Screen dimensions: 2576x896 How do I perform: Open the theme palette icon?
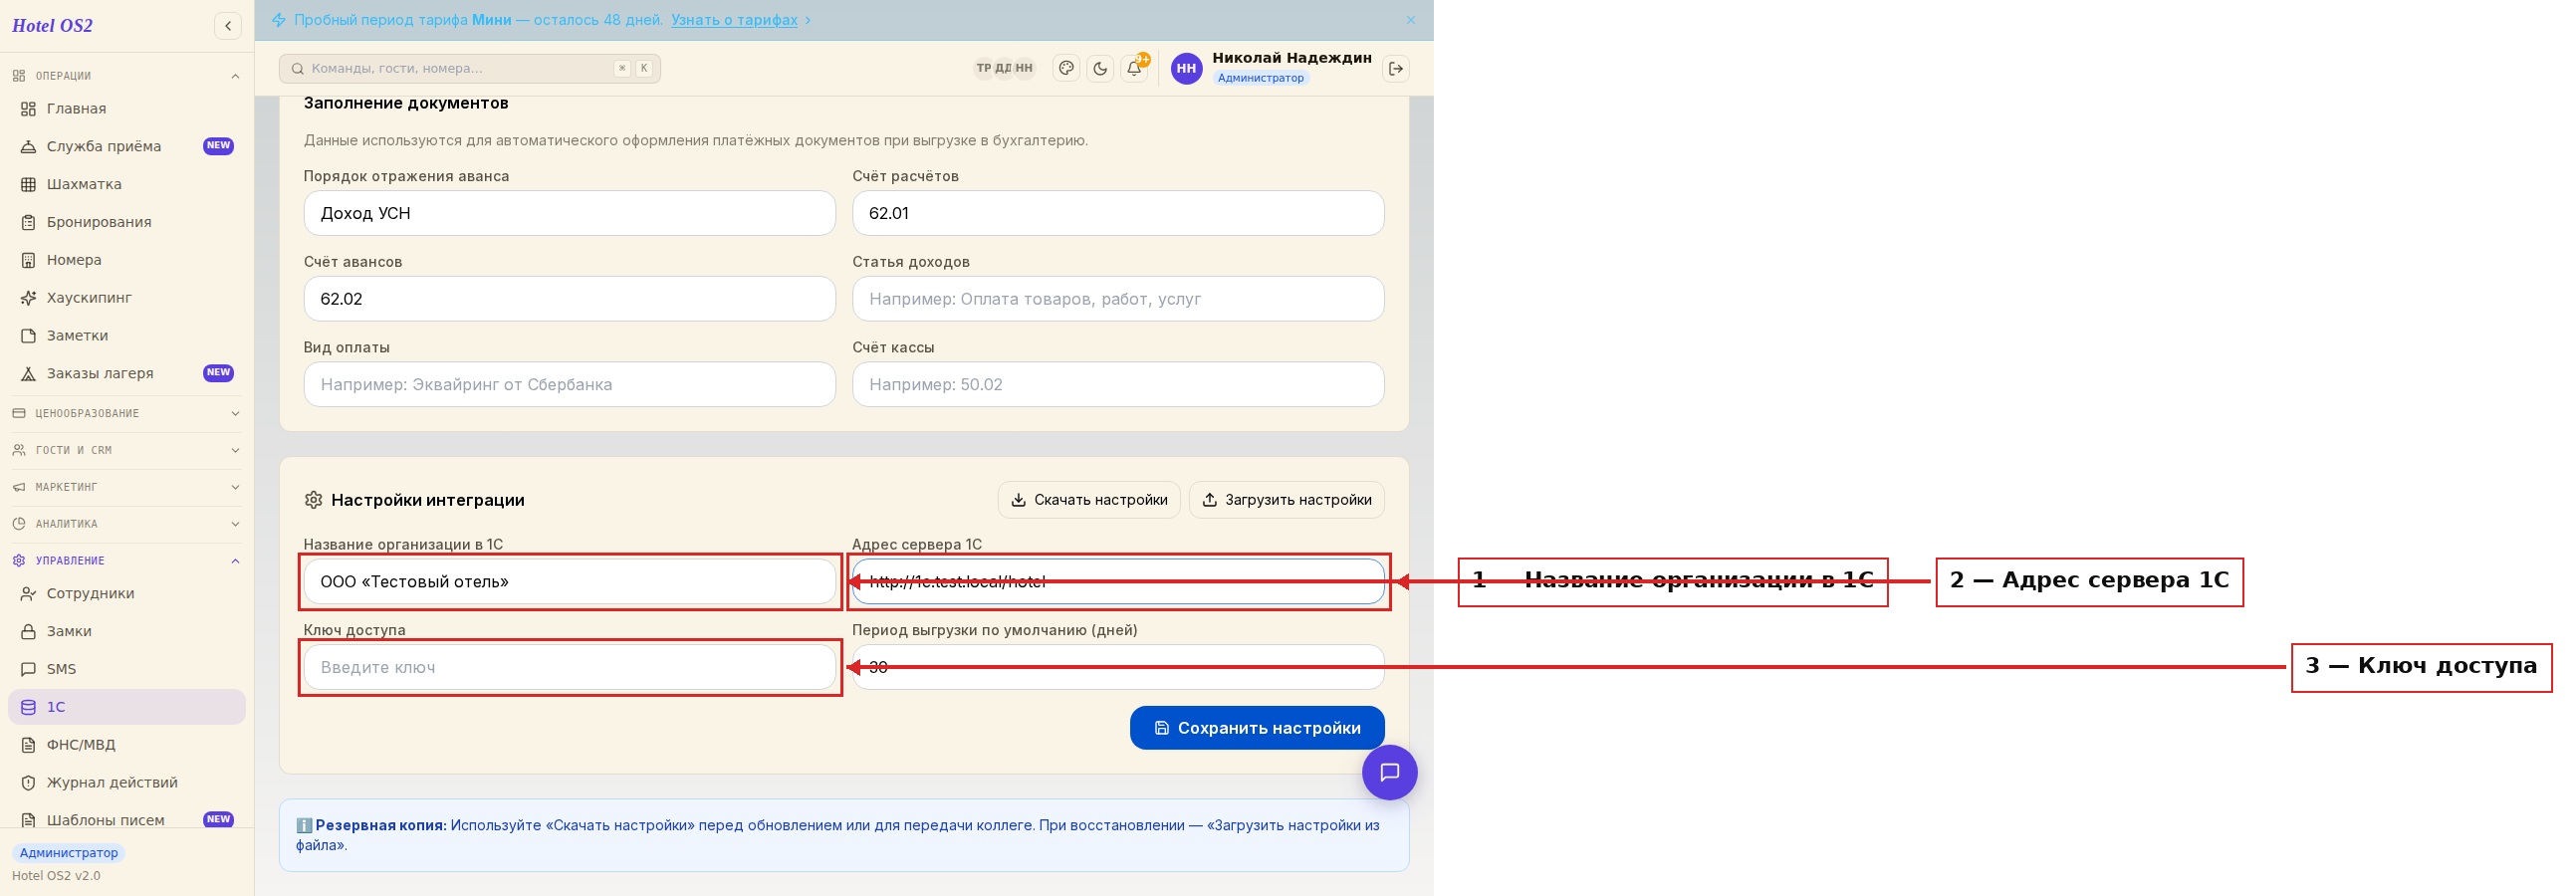[x=1066, y=68]
